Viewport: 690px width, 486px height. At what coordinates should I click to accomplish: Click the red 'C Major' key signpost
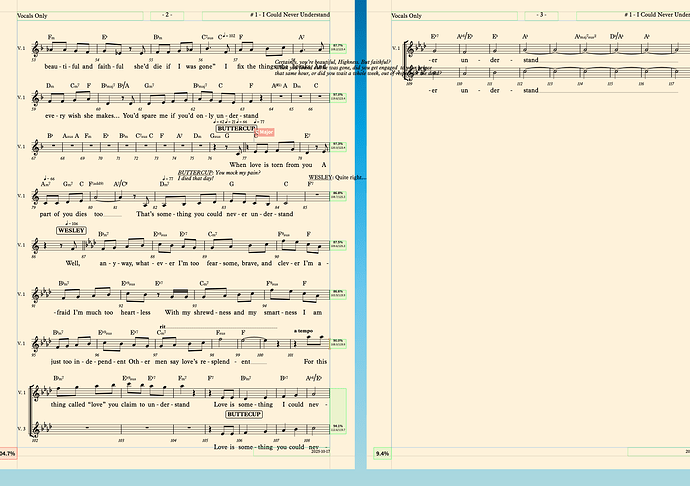tap(265, 132)
